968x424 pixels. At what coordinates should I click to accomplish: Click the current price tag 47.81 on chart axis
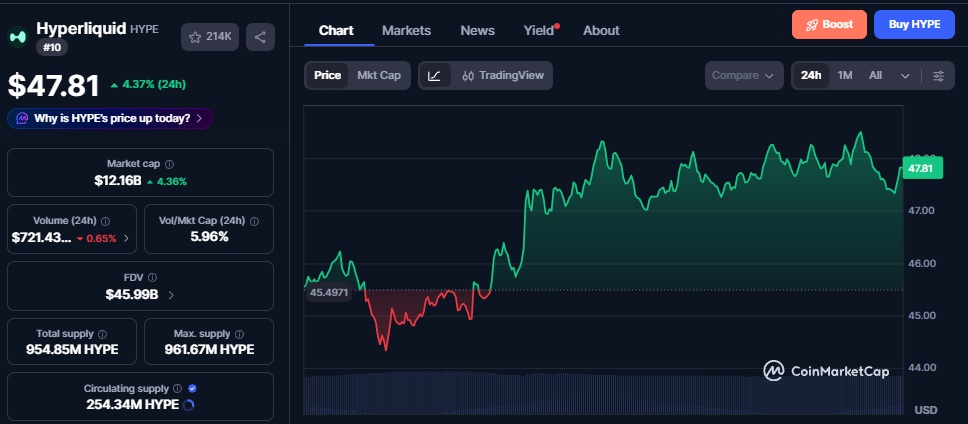click(x=922, y=168)
